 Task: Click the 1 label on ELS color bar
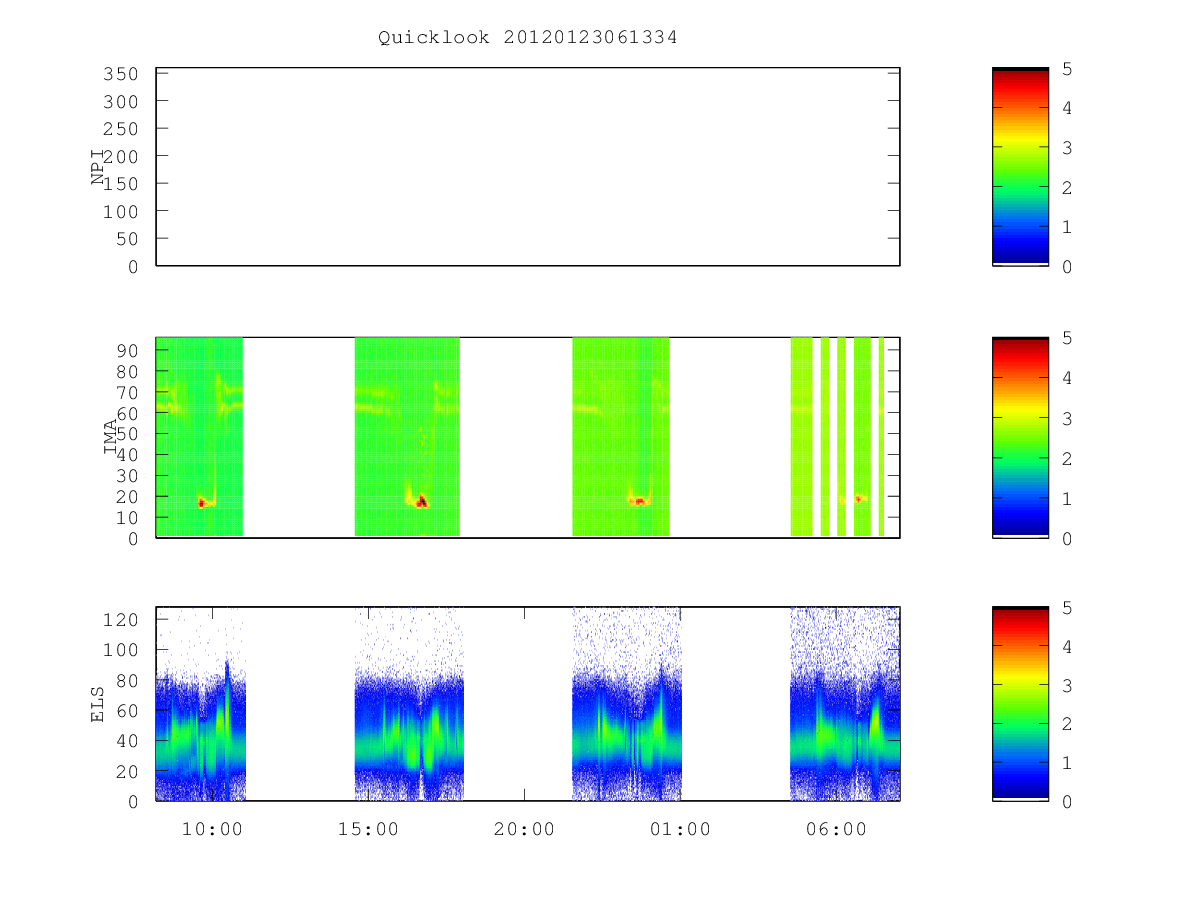(x=1067, y=763)
